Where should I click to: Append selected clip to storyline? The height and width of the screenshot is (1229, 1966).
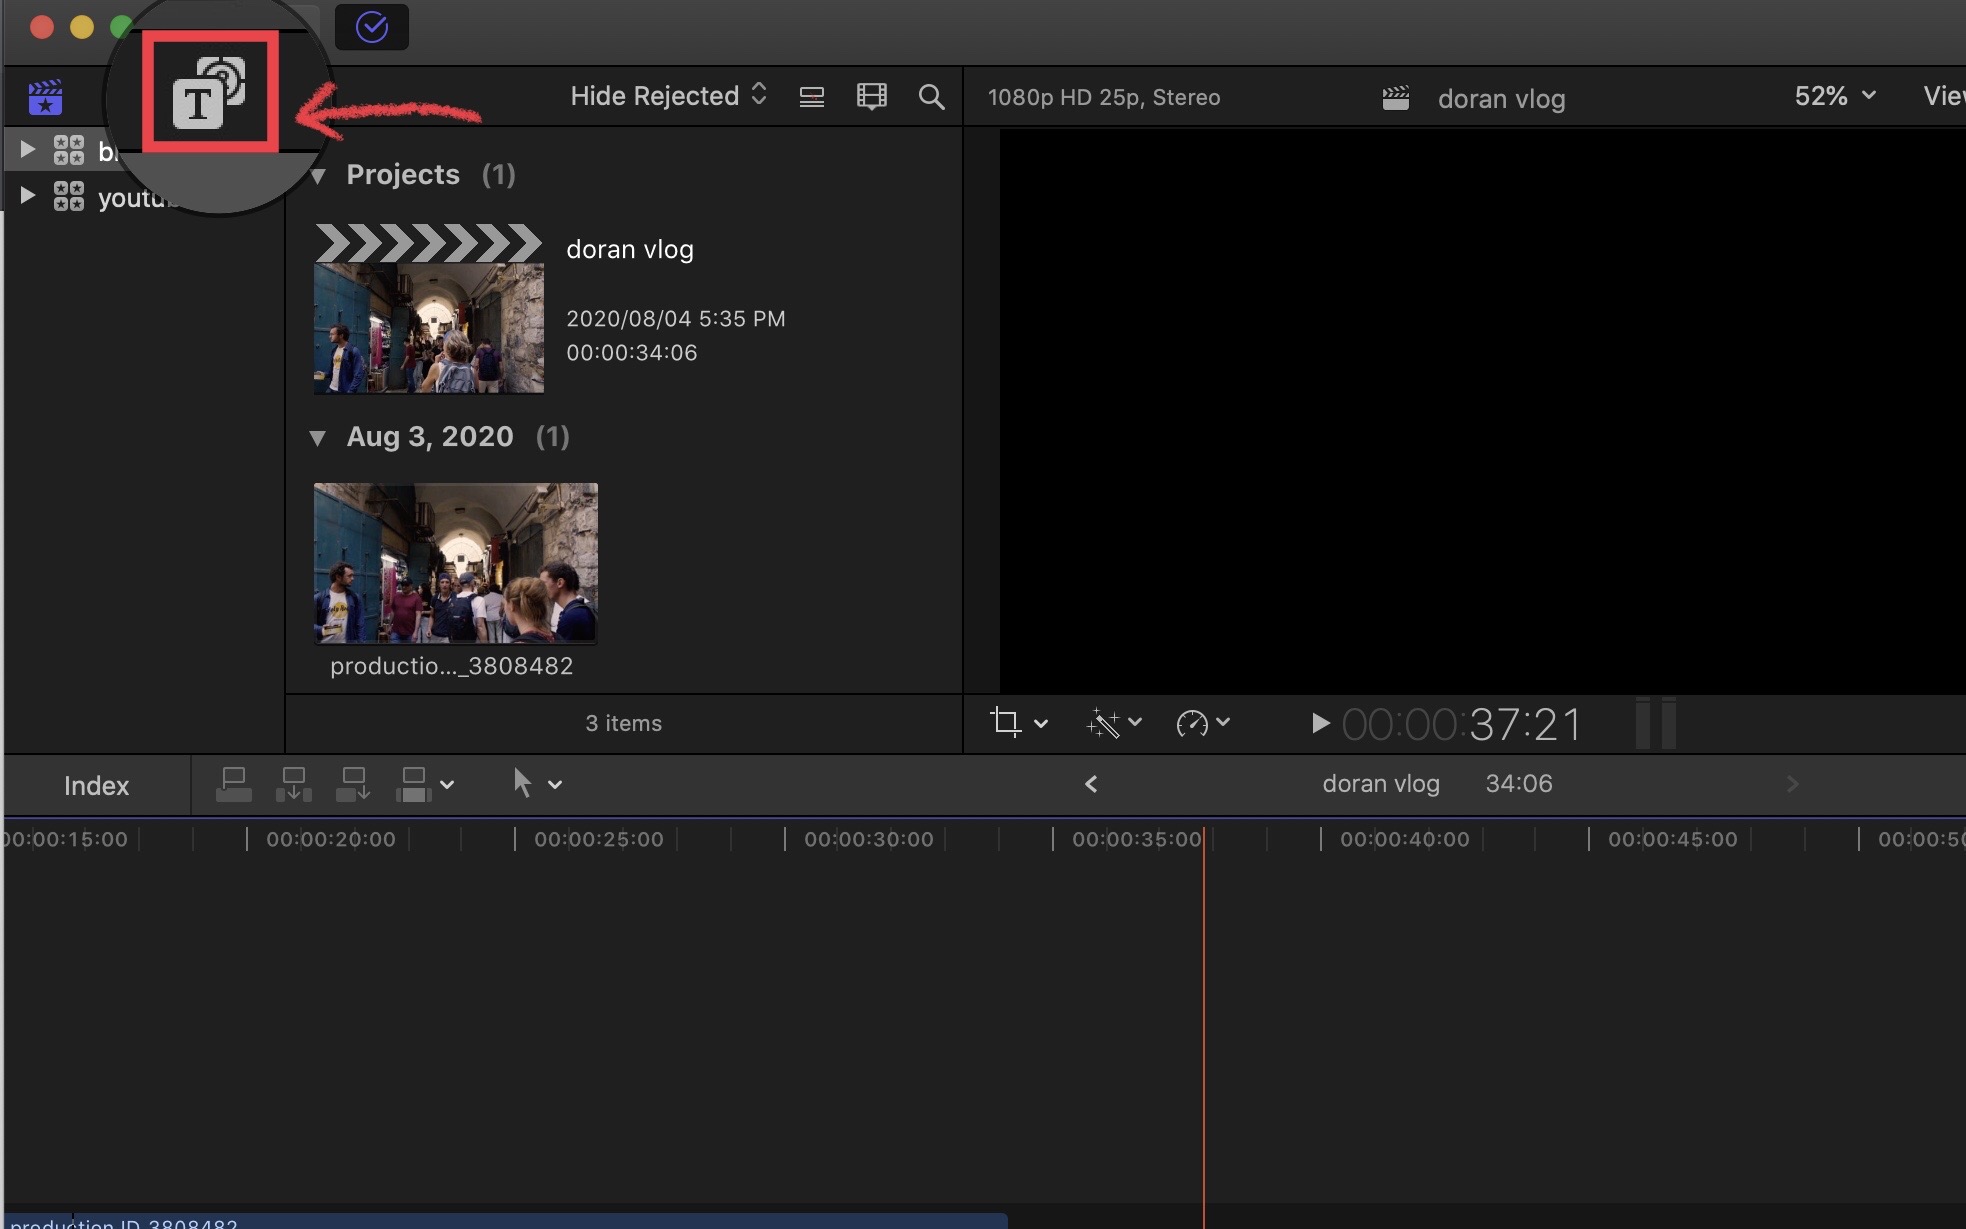point(353,784)
